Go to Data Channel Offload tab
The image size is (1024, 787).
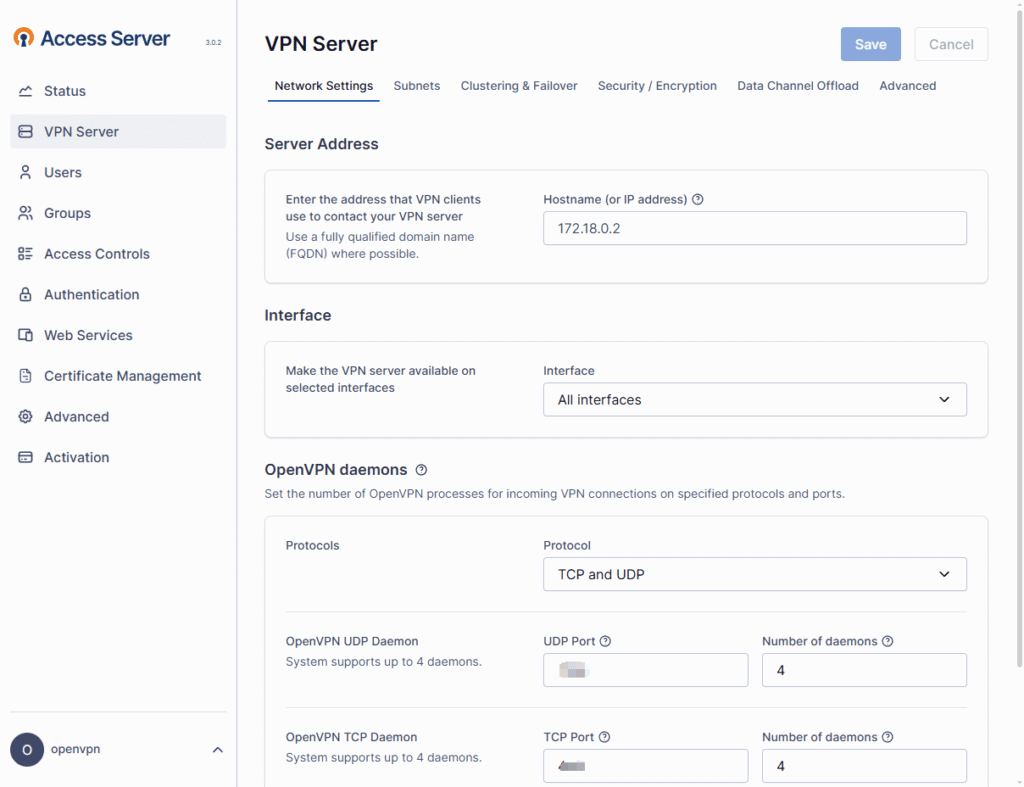[x=797, y=86]
